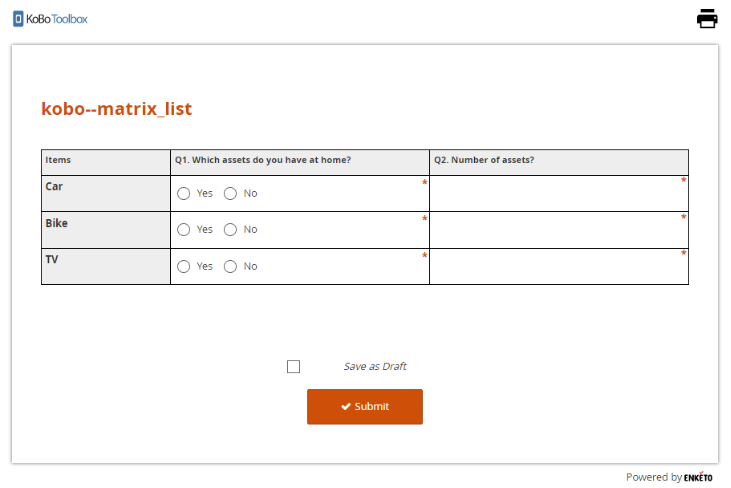Enable the Save as Draft checkbox
Screen dimensions: 731x488
(293, 366)
